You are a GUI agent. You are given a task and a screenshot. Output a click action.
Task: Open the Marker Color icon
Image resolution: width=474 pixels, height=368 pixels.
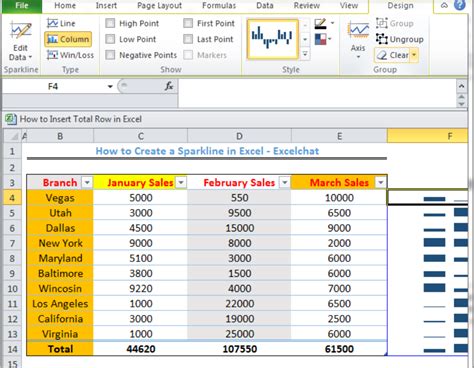tap(321, 39)
